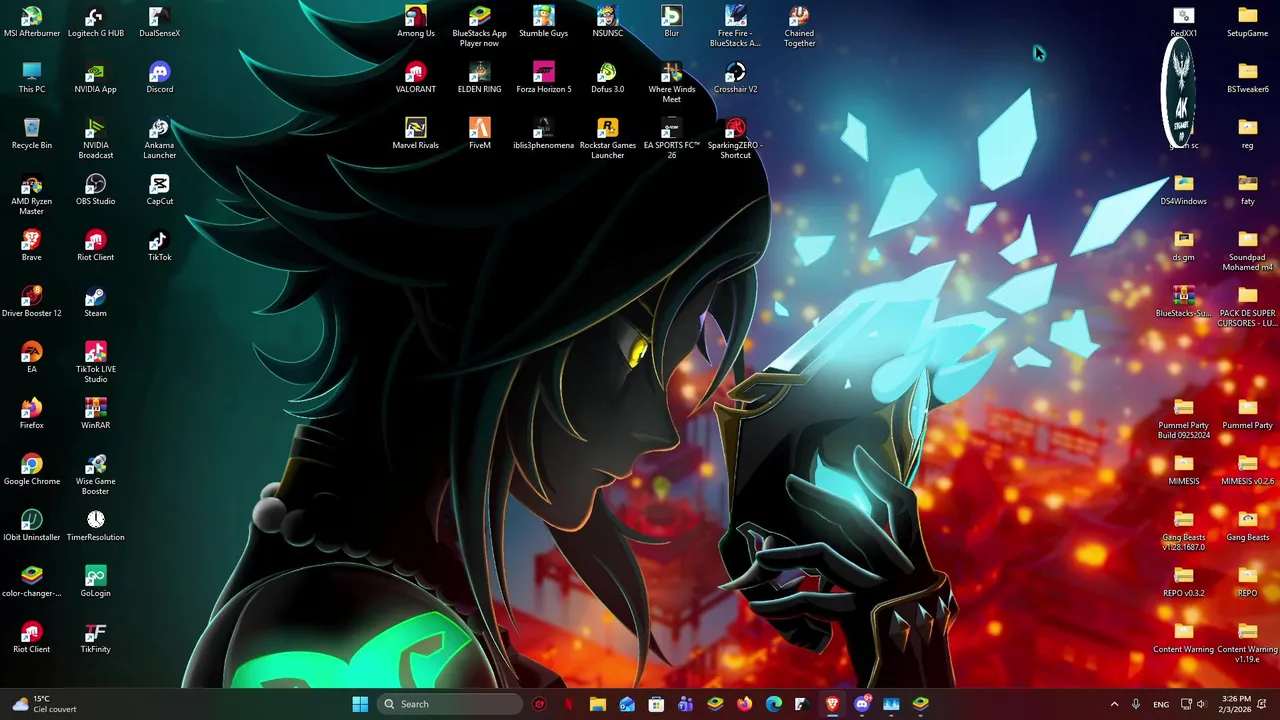The width and height of the screenshot is (1280, 720).
Task: Select the TikTok LIVE Studio icon
Action: tap(96, 363)
